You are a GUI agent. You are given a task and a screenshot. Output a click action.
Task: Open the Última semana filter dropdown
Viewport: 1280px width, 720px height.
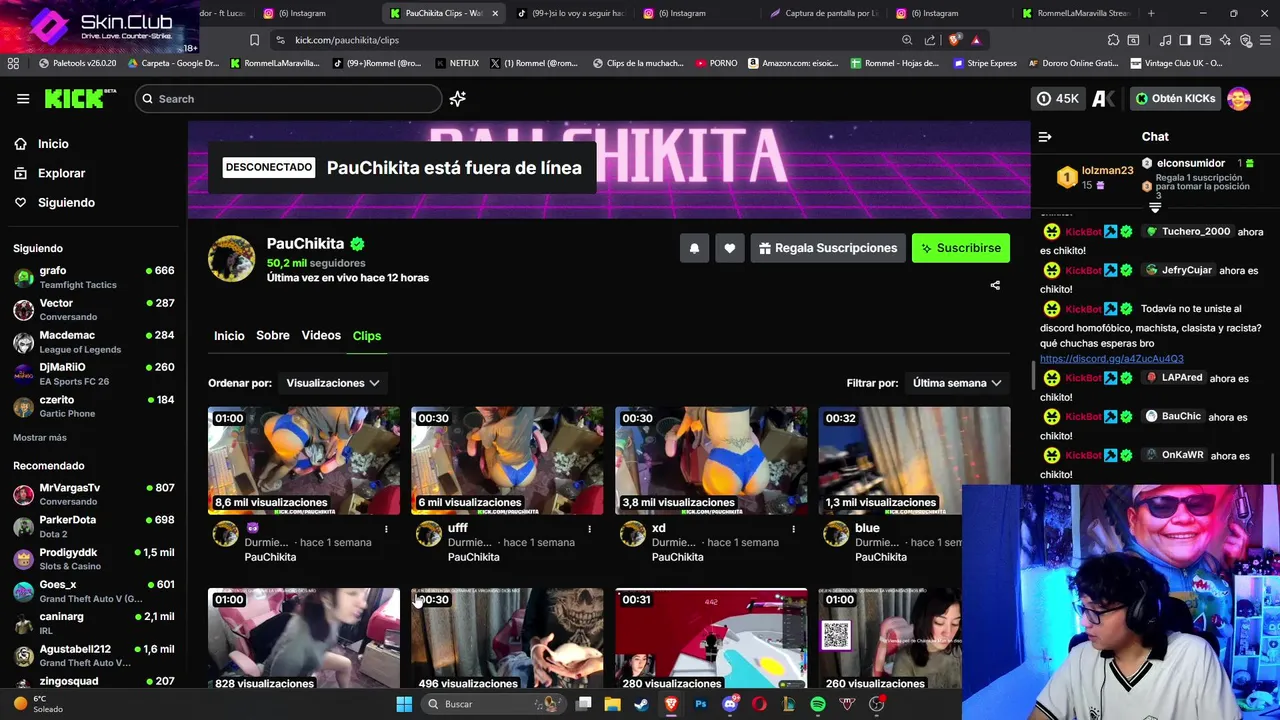(957, 383)
